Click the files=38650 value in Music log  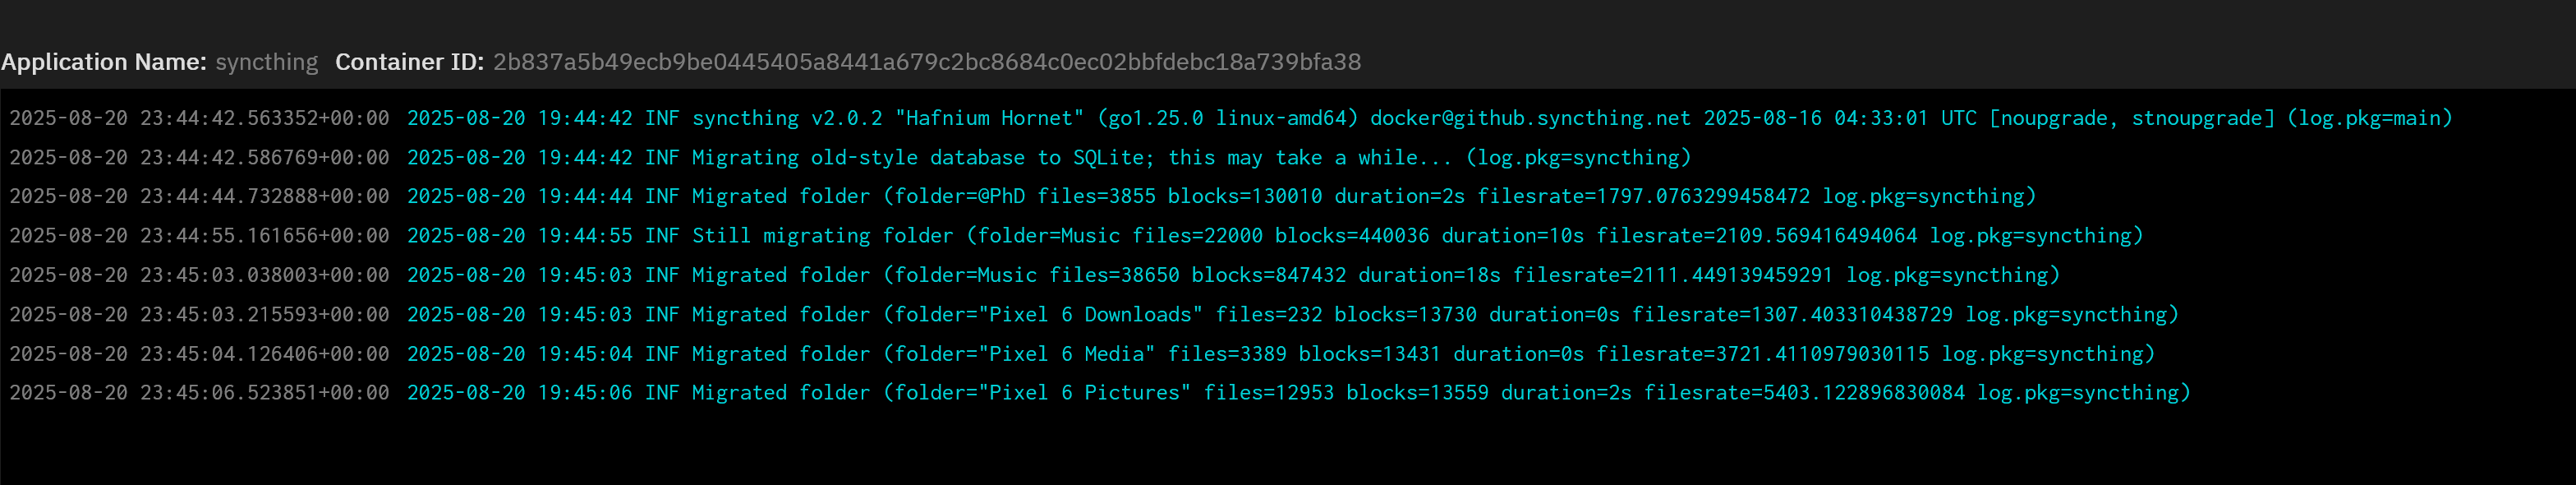pos(1114,275)
